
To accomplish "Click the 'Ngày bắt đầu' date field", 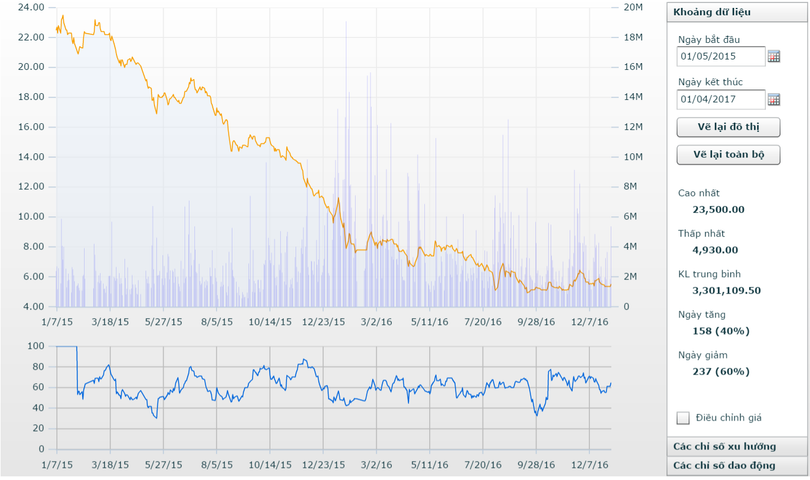I will [x=720, y=57].
